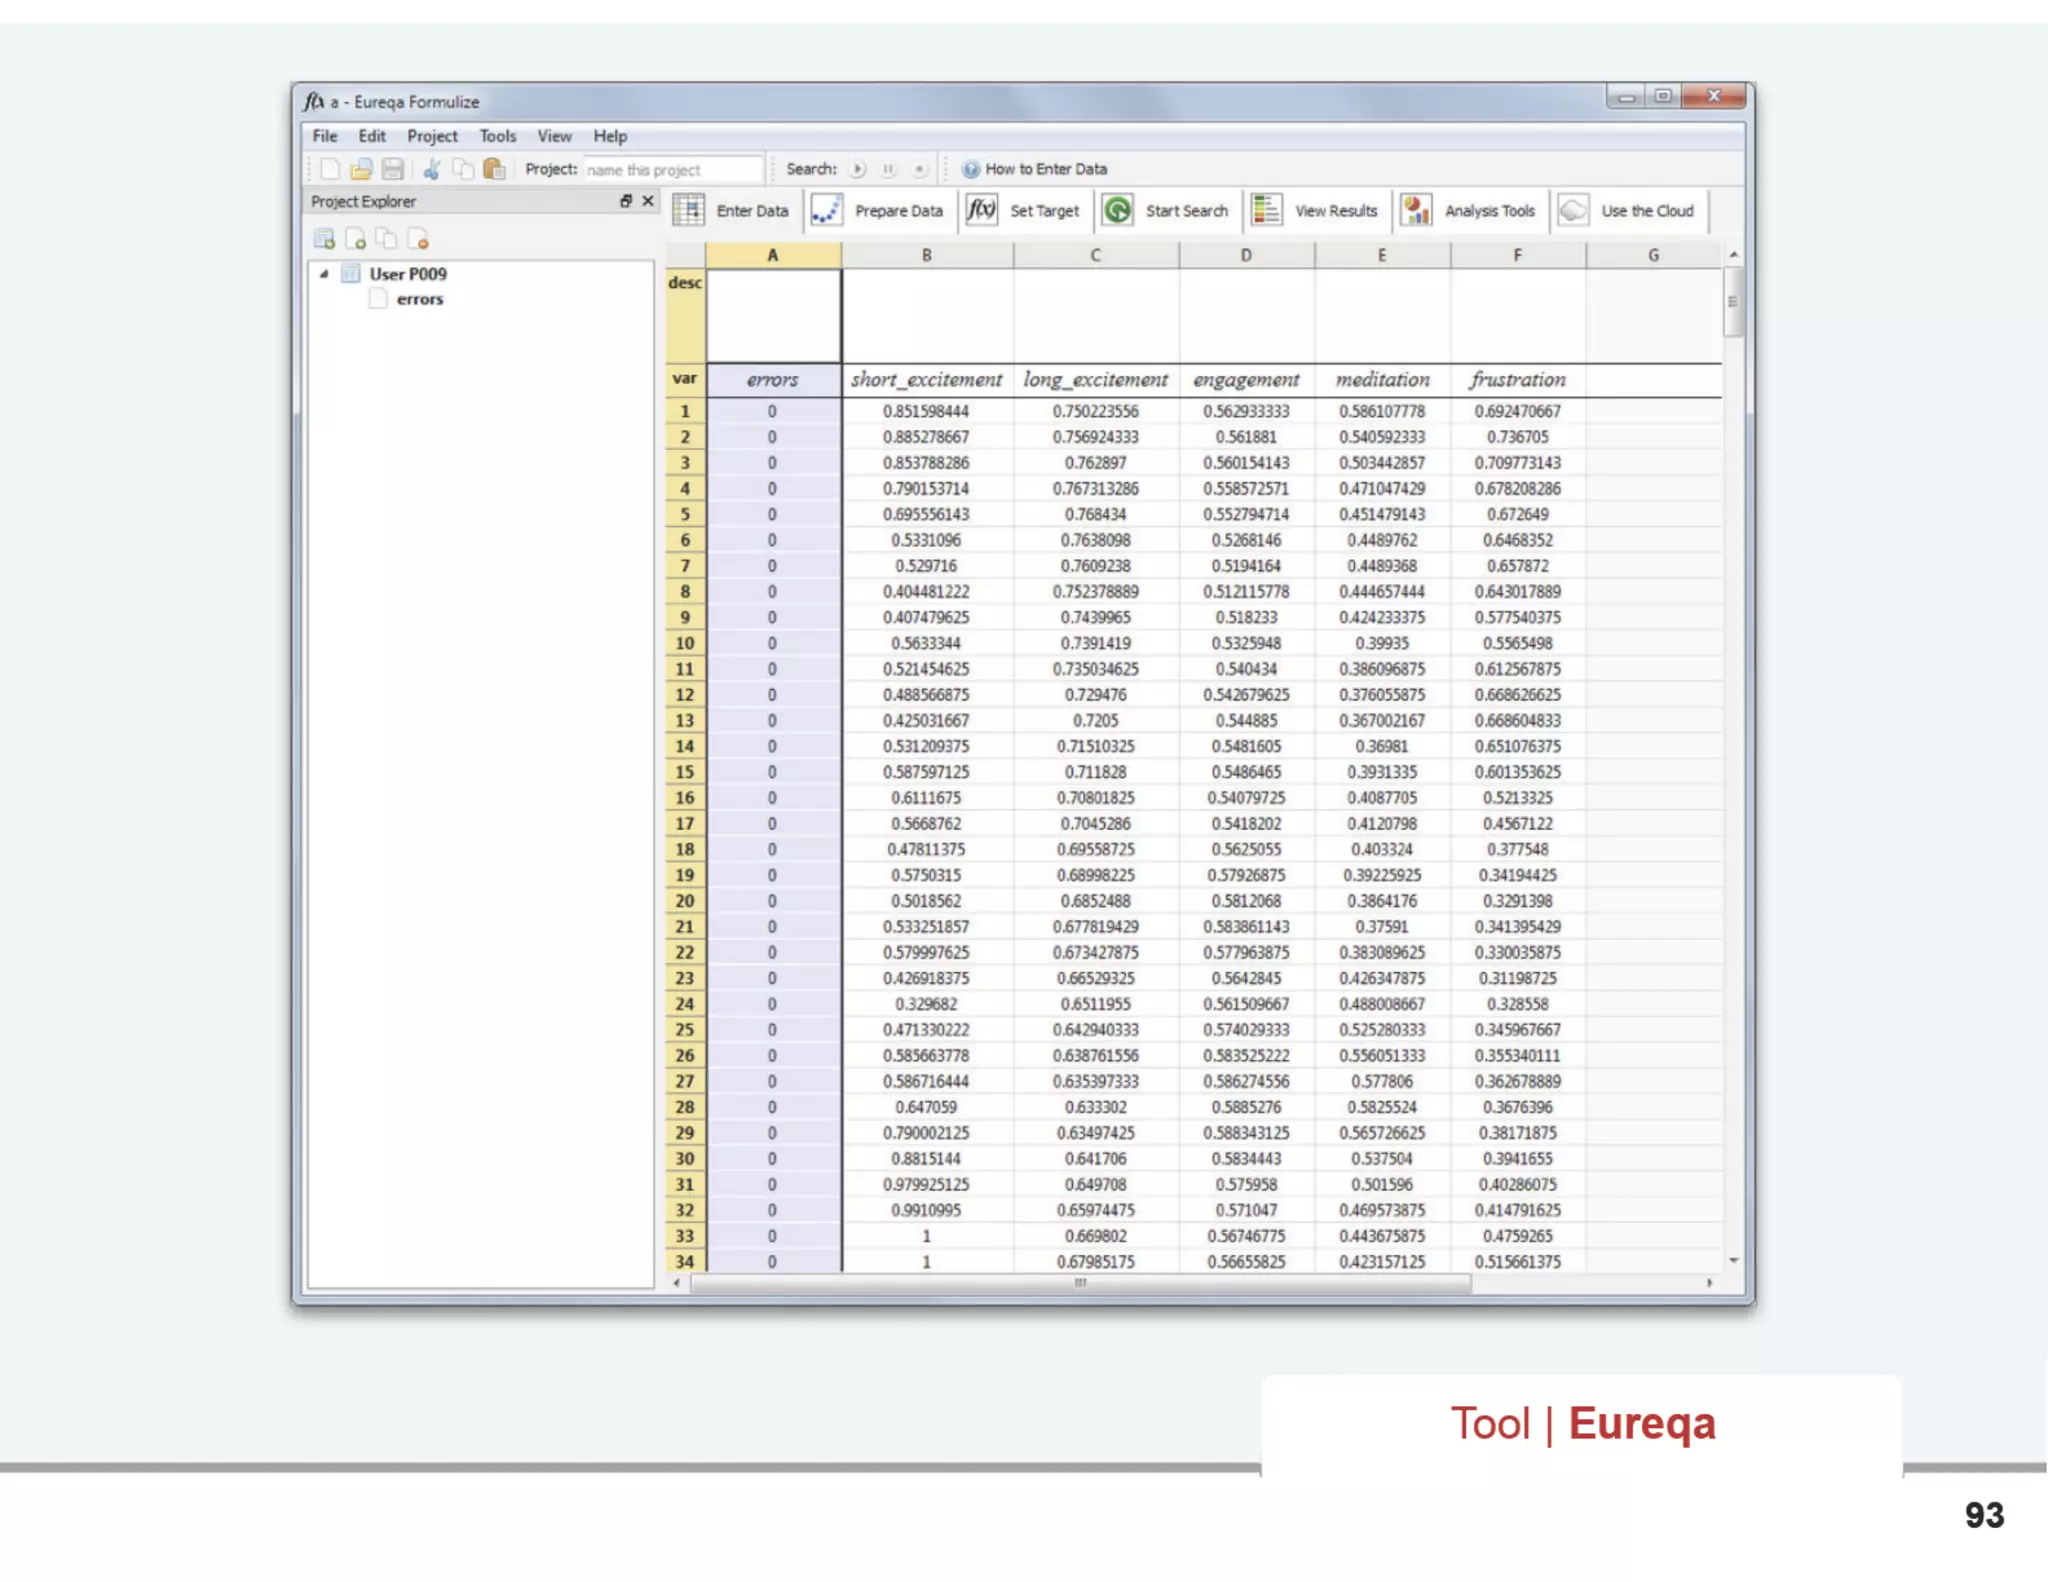Image resolution: width=2048 pixels, height=1582 pixels.
Task: Switch to the Enter Data tab
Action: (x=735, y=210)
